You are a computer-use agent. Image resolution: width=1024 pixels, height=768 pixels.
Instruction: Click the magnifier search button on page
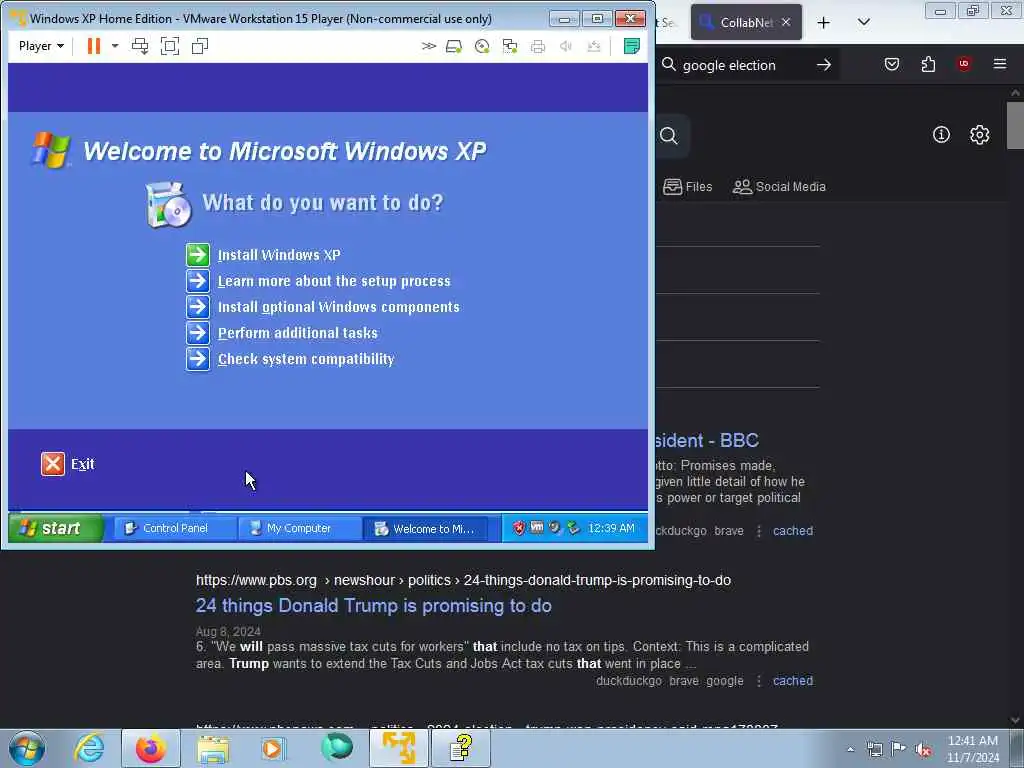[669, 135]
